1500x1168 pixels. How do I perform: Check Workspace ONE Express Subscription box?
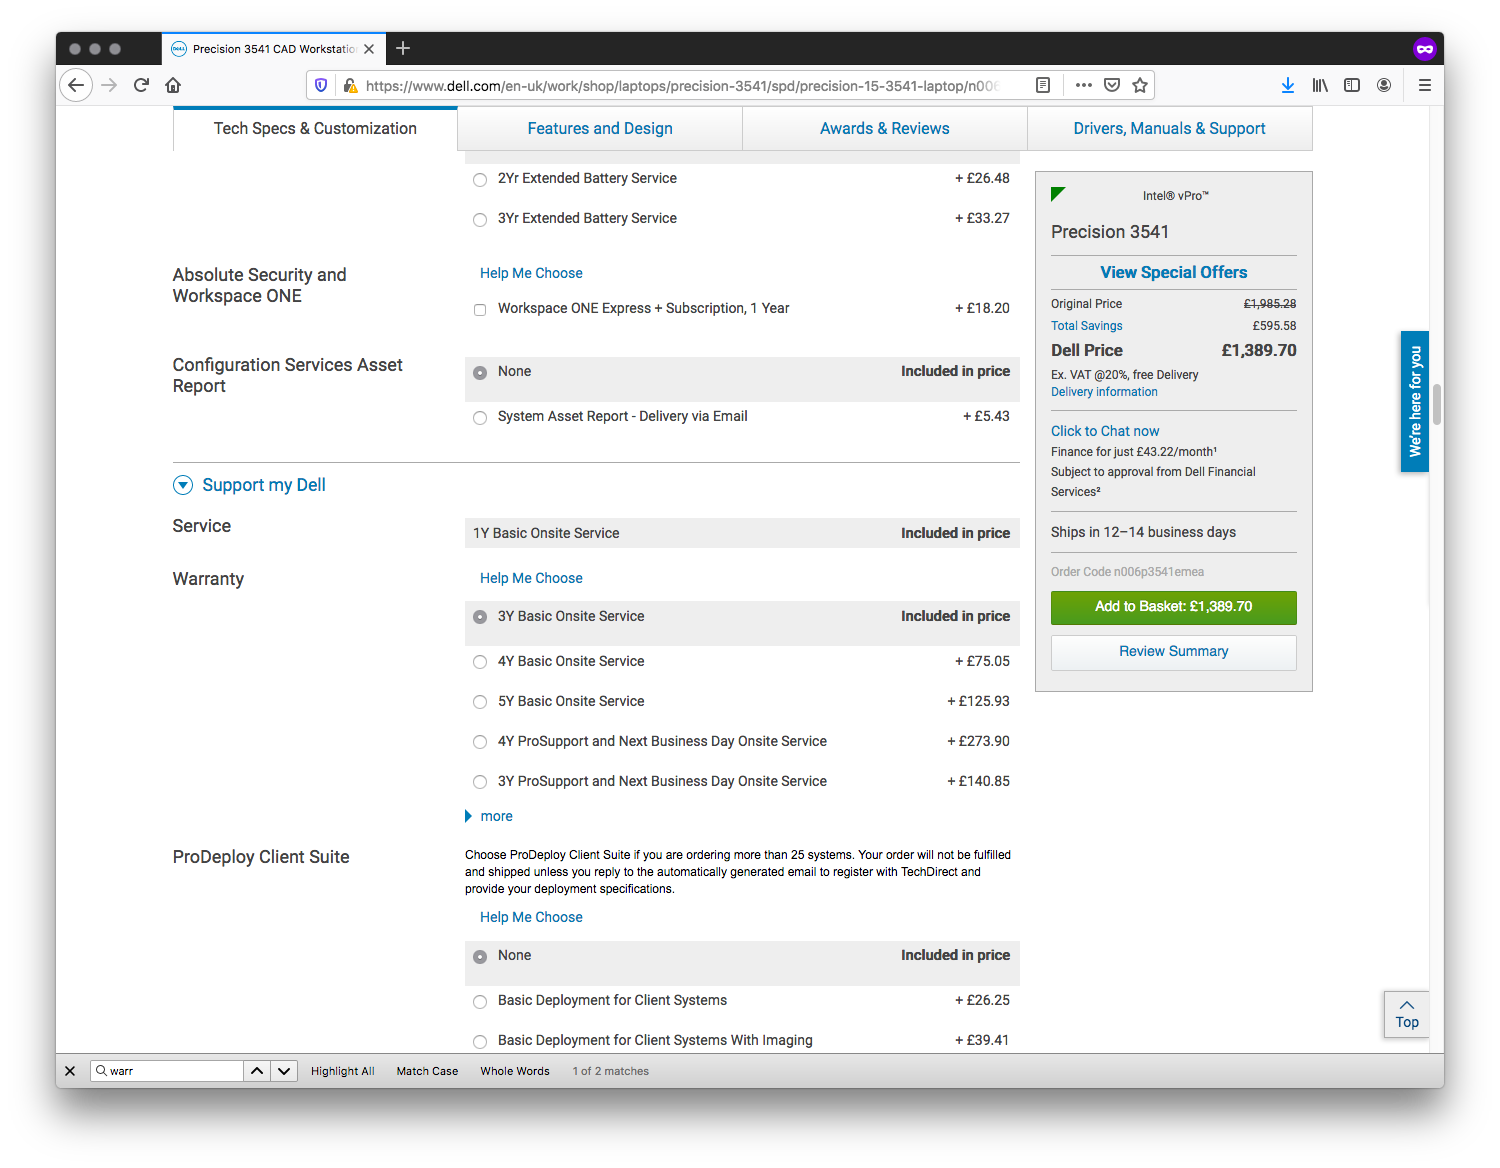(480, 309)
